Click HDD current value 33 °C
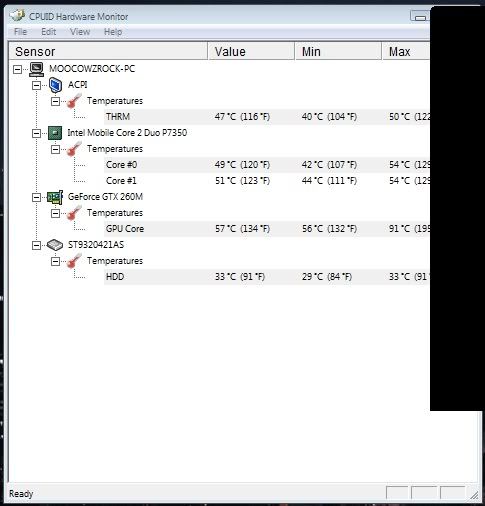Screen dimensions: 485x506 pos(240,277)
